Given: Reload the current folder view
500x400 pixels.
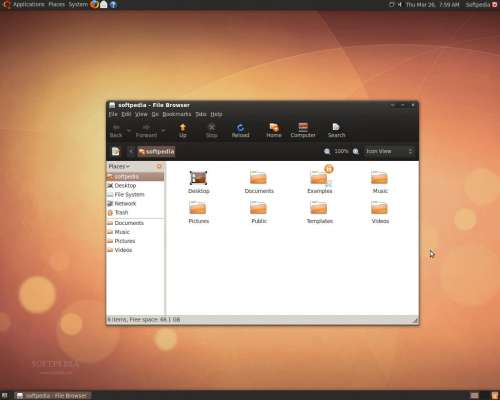Looking at the screenshot, I should pyautogui.click(x=240, y=130).
